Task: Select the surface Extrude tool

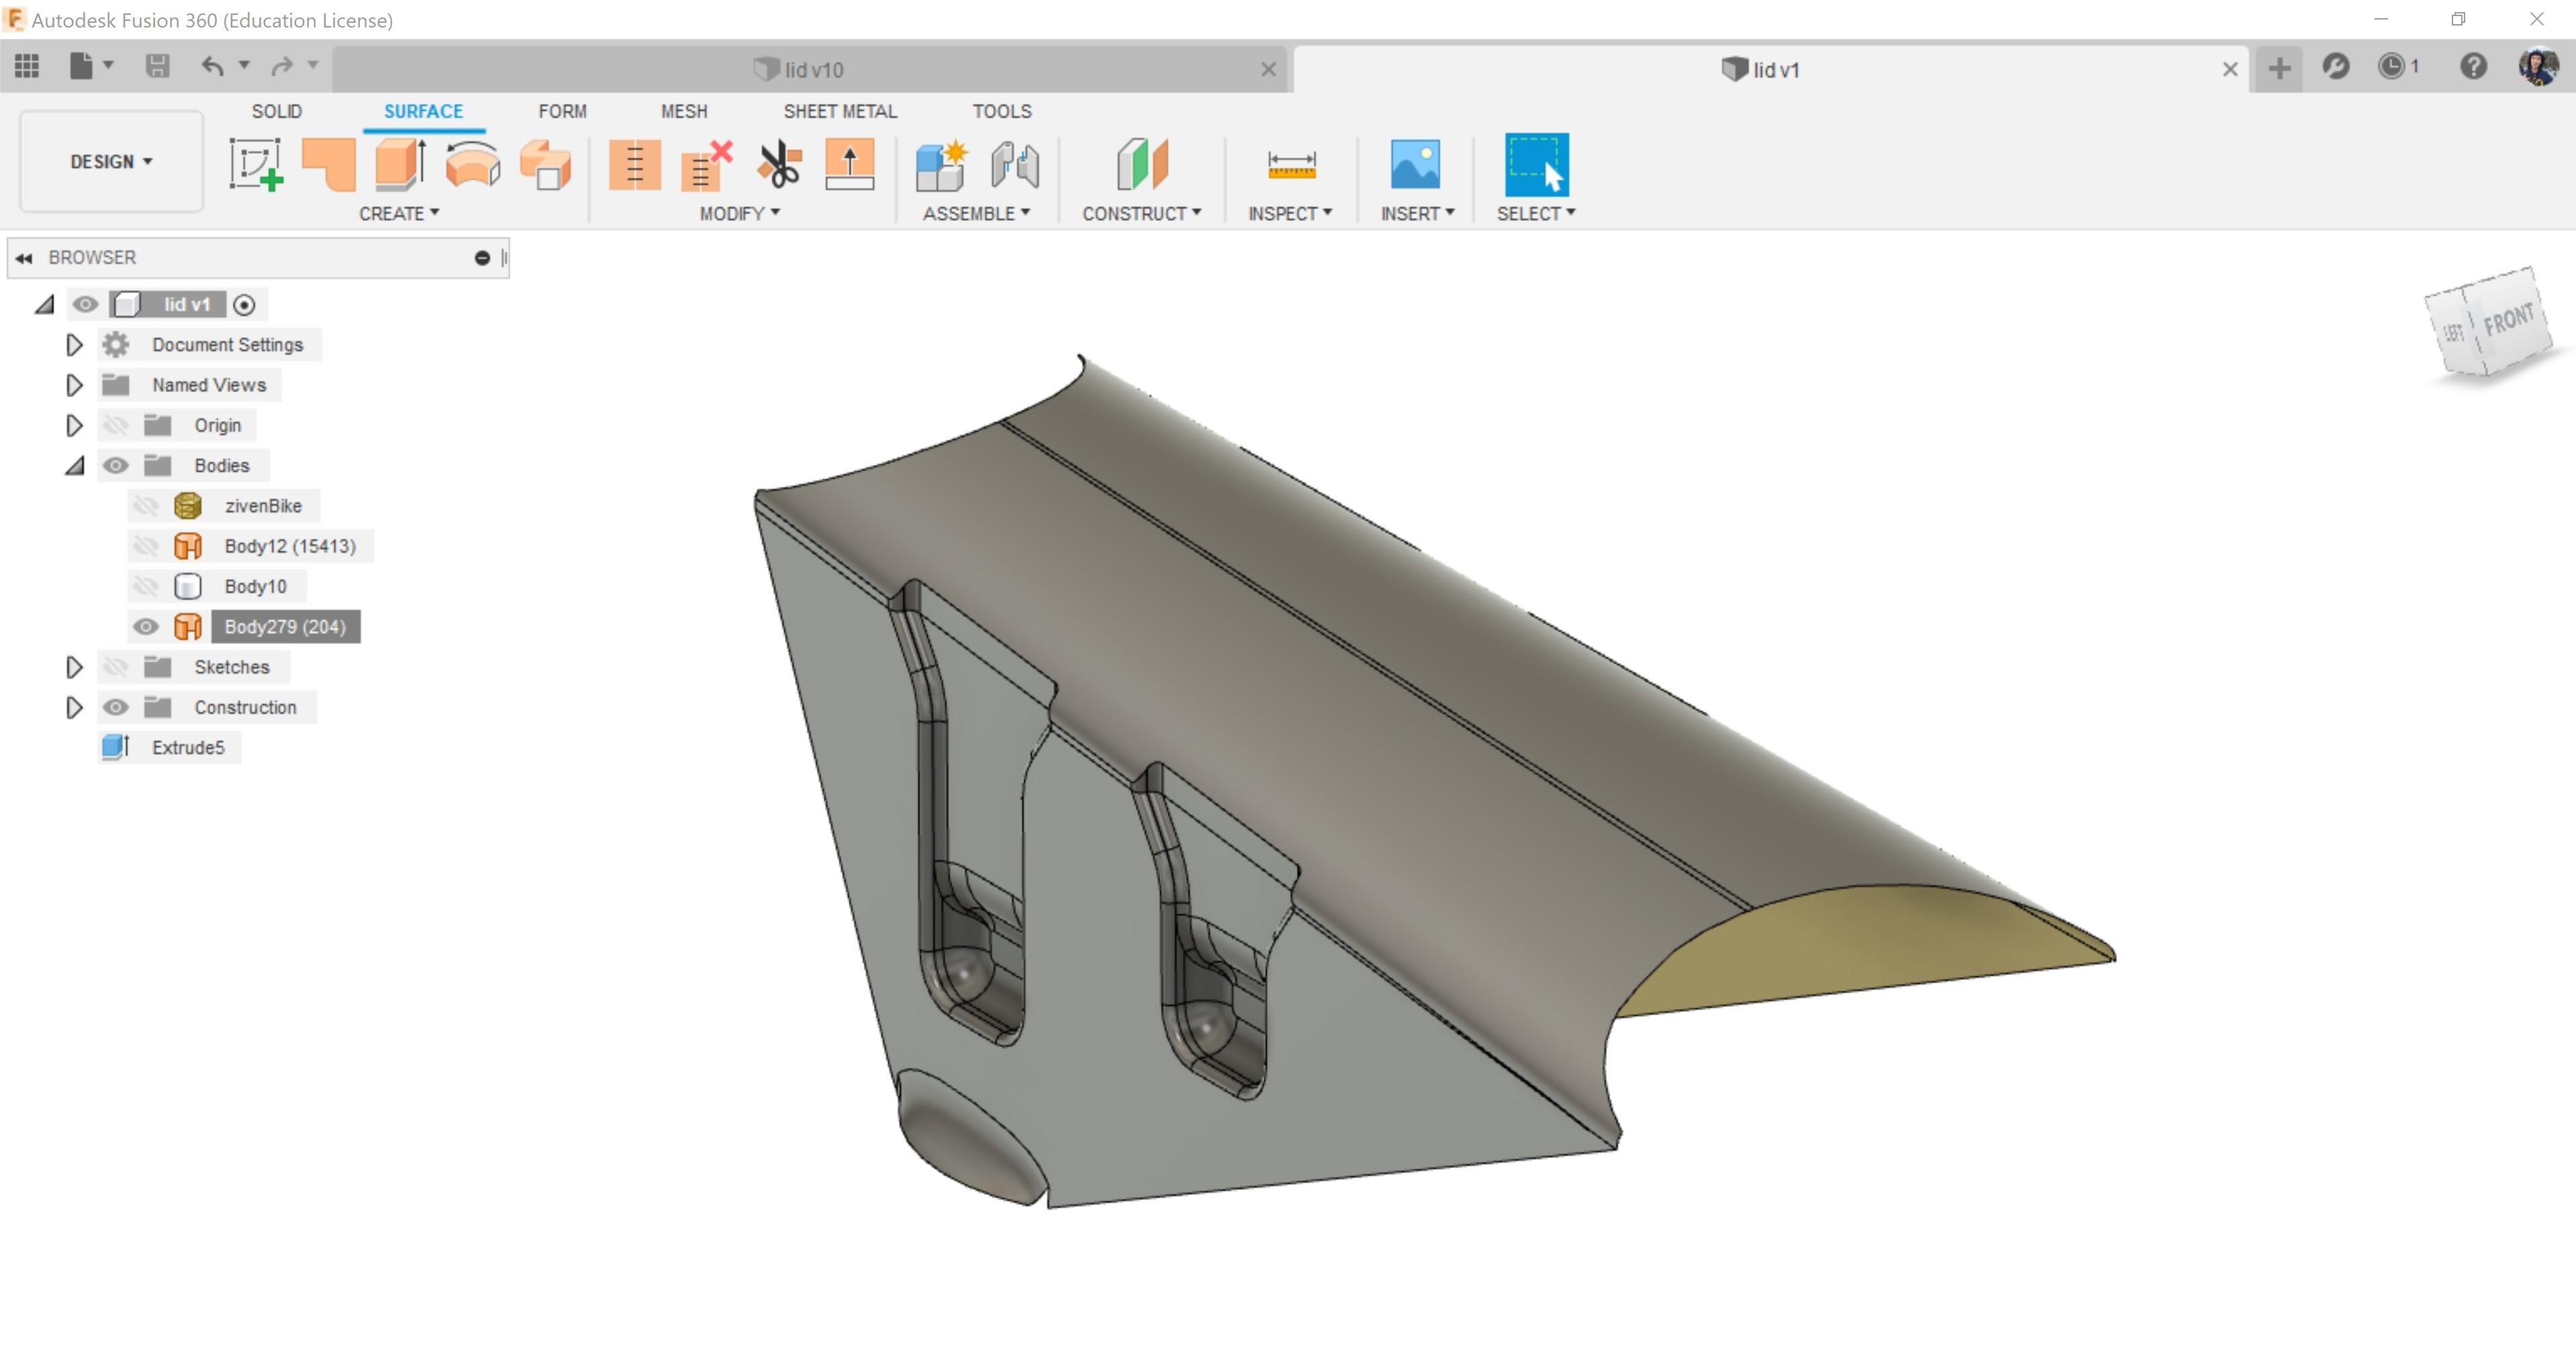Action: click(400, 165)
